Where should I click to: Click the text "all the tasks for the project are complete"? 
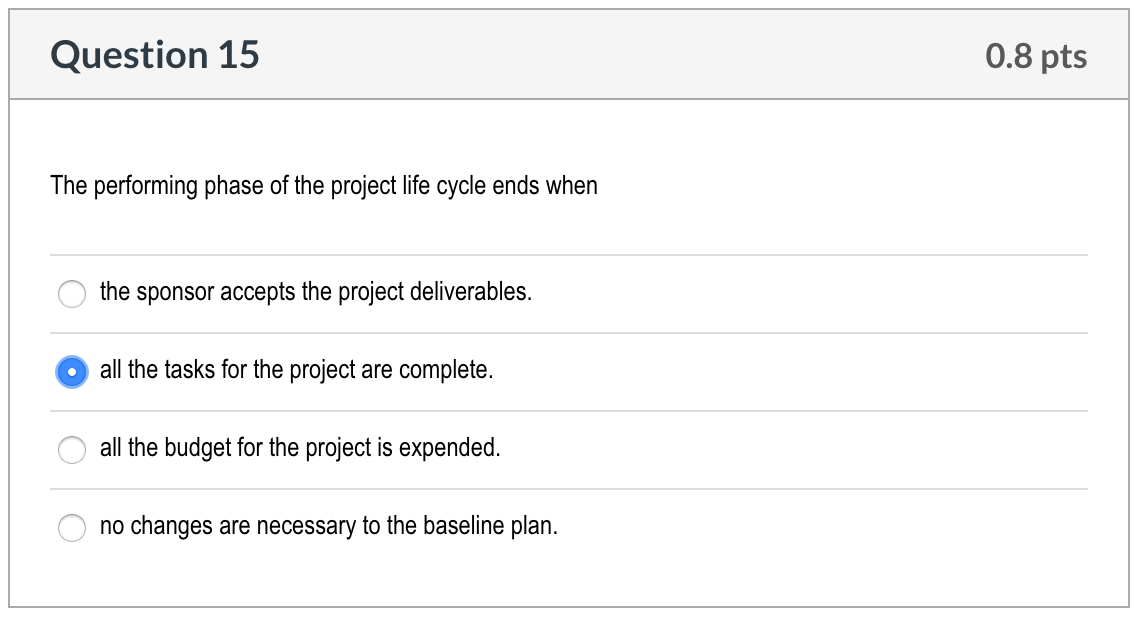(295, 370)
